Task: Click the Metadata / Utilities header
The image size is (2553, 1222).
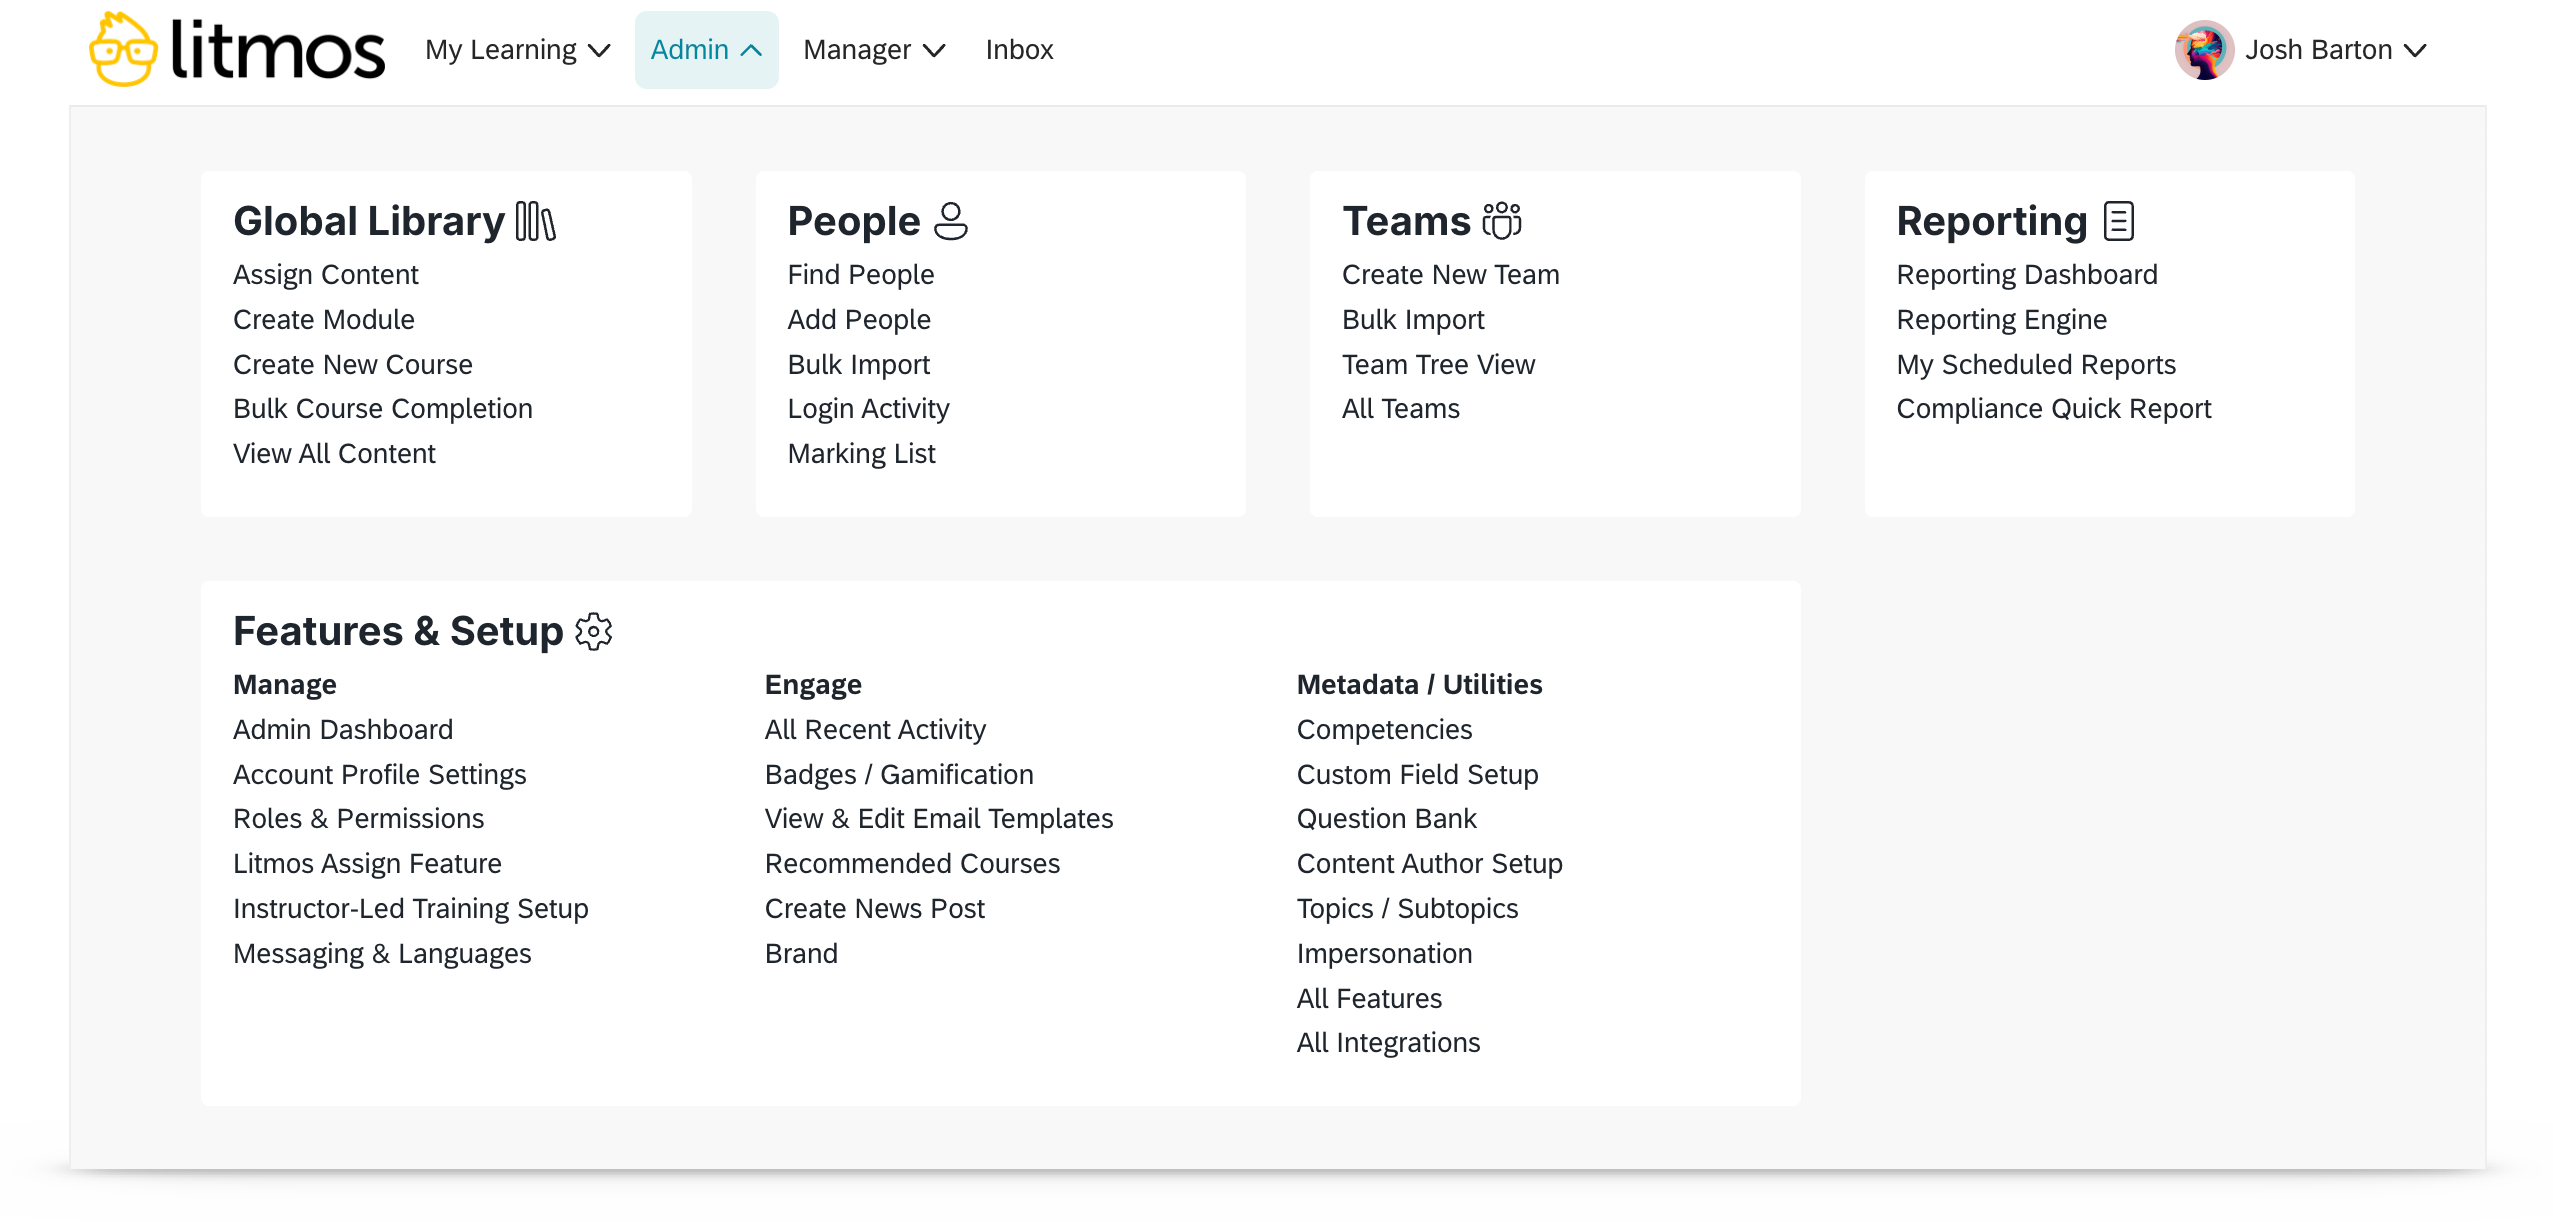Action: point(1419,684)
